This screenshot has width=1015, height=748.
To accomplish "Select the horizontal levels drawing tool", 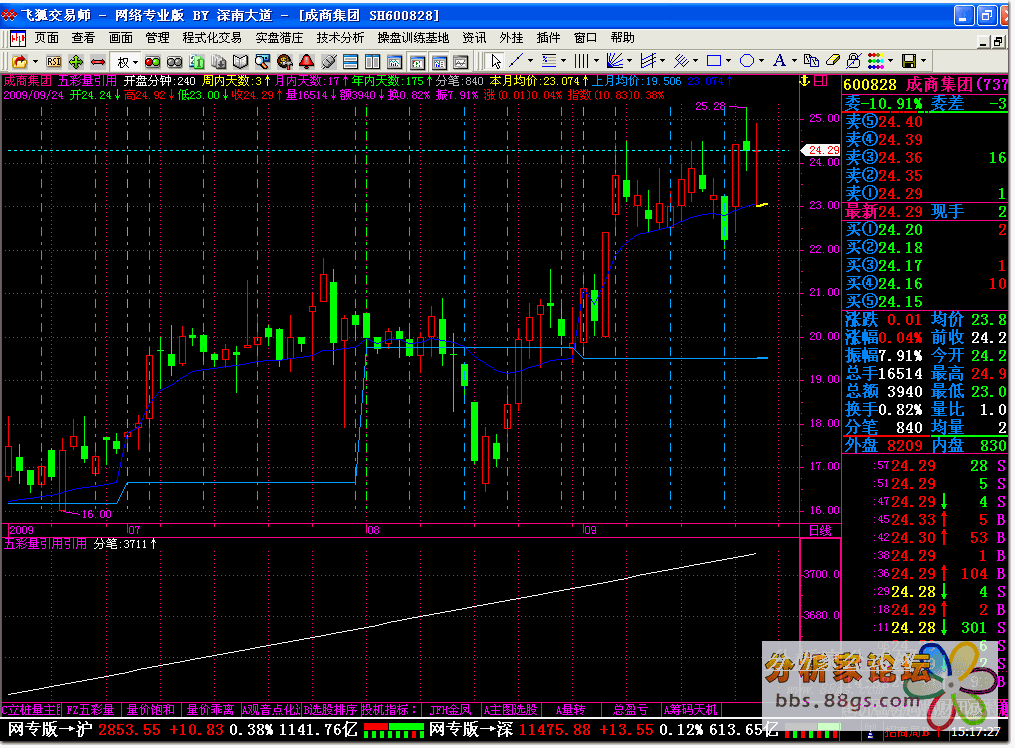I will (549, 61).
